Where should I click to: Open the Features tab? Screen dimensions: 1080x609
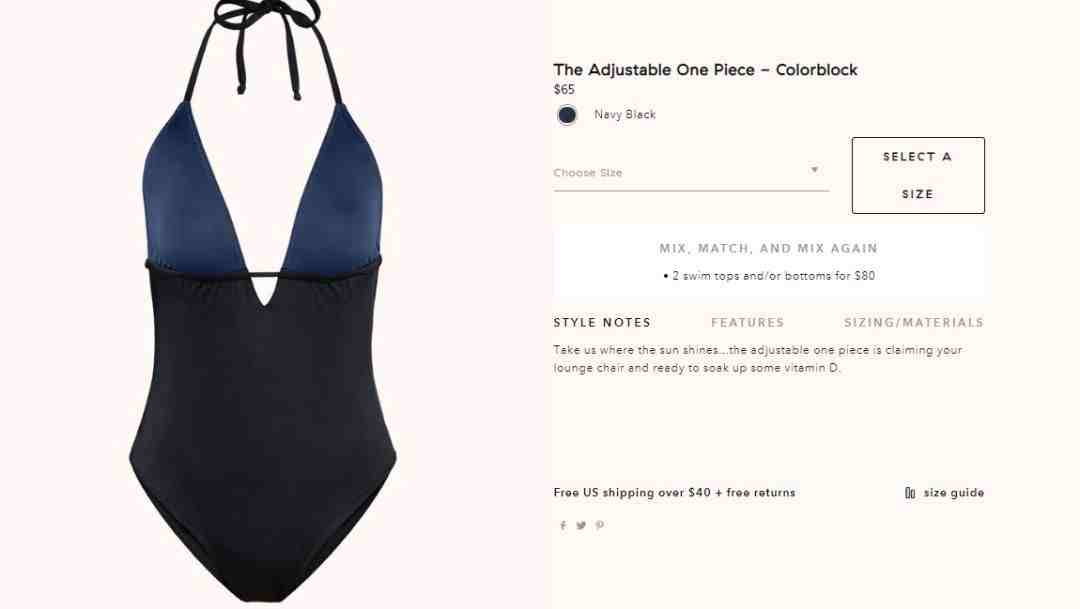pyautogui.click(x=747, y=322)
